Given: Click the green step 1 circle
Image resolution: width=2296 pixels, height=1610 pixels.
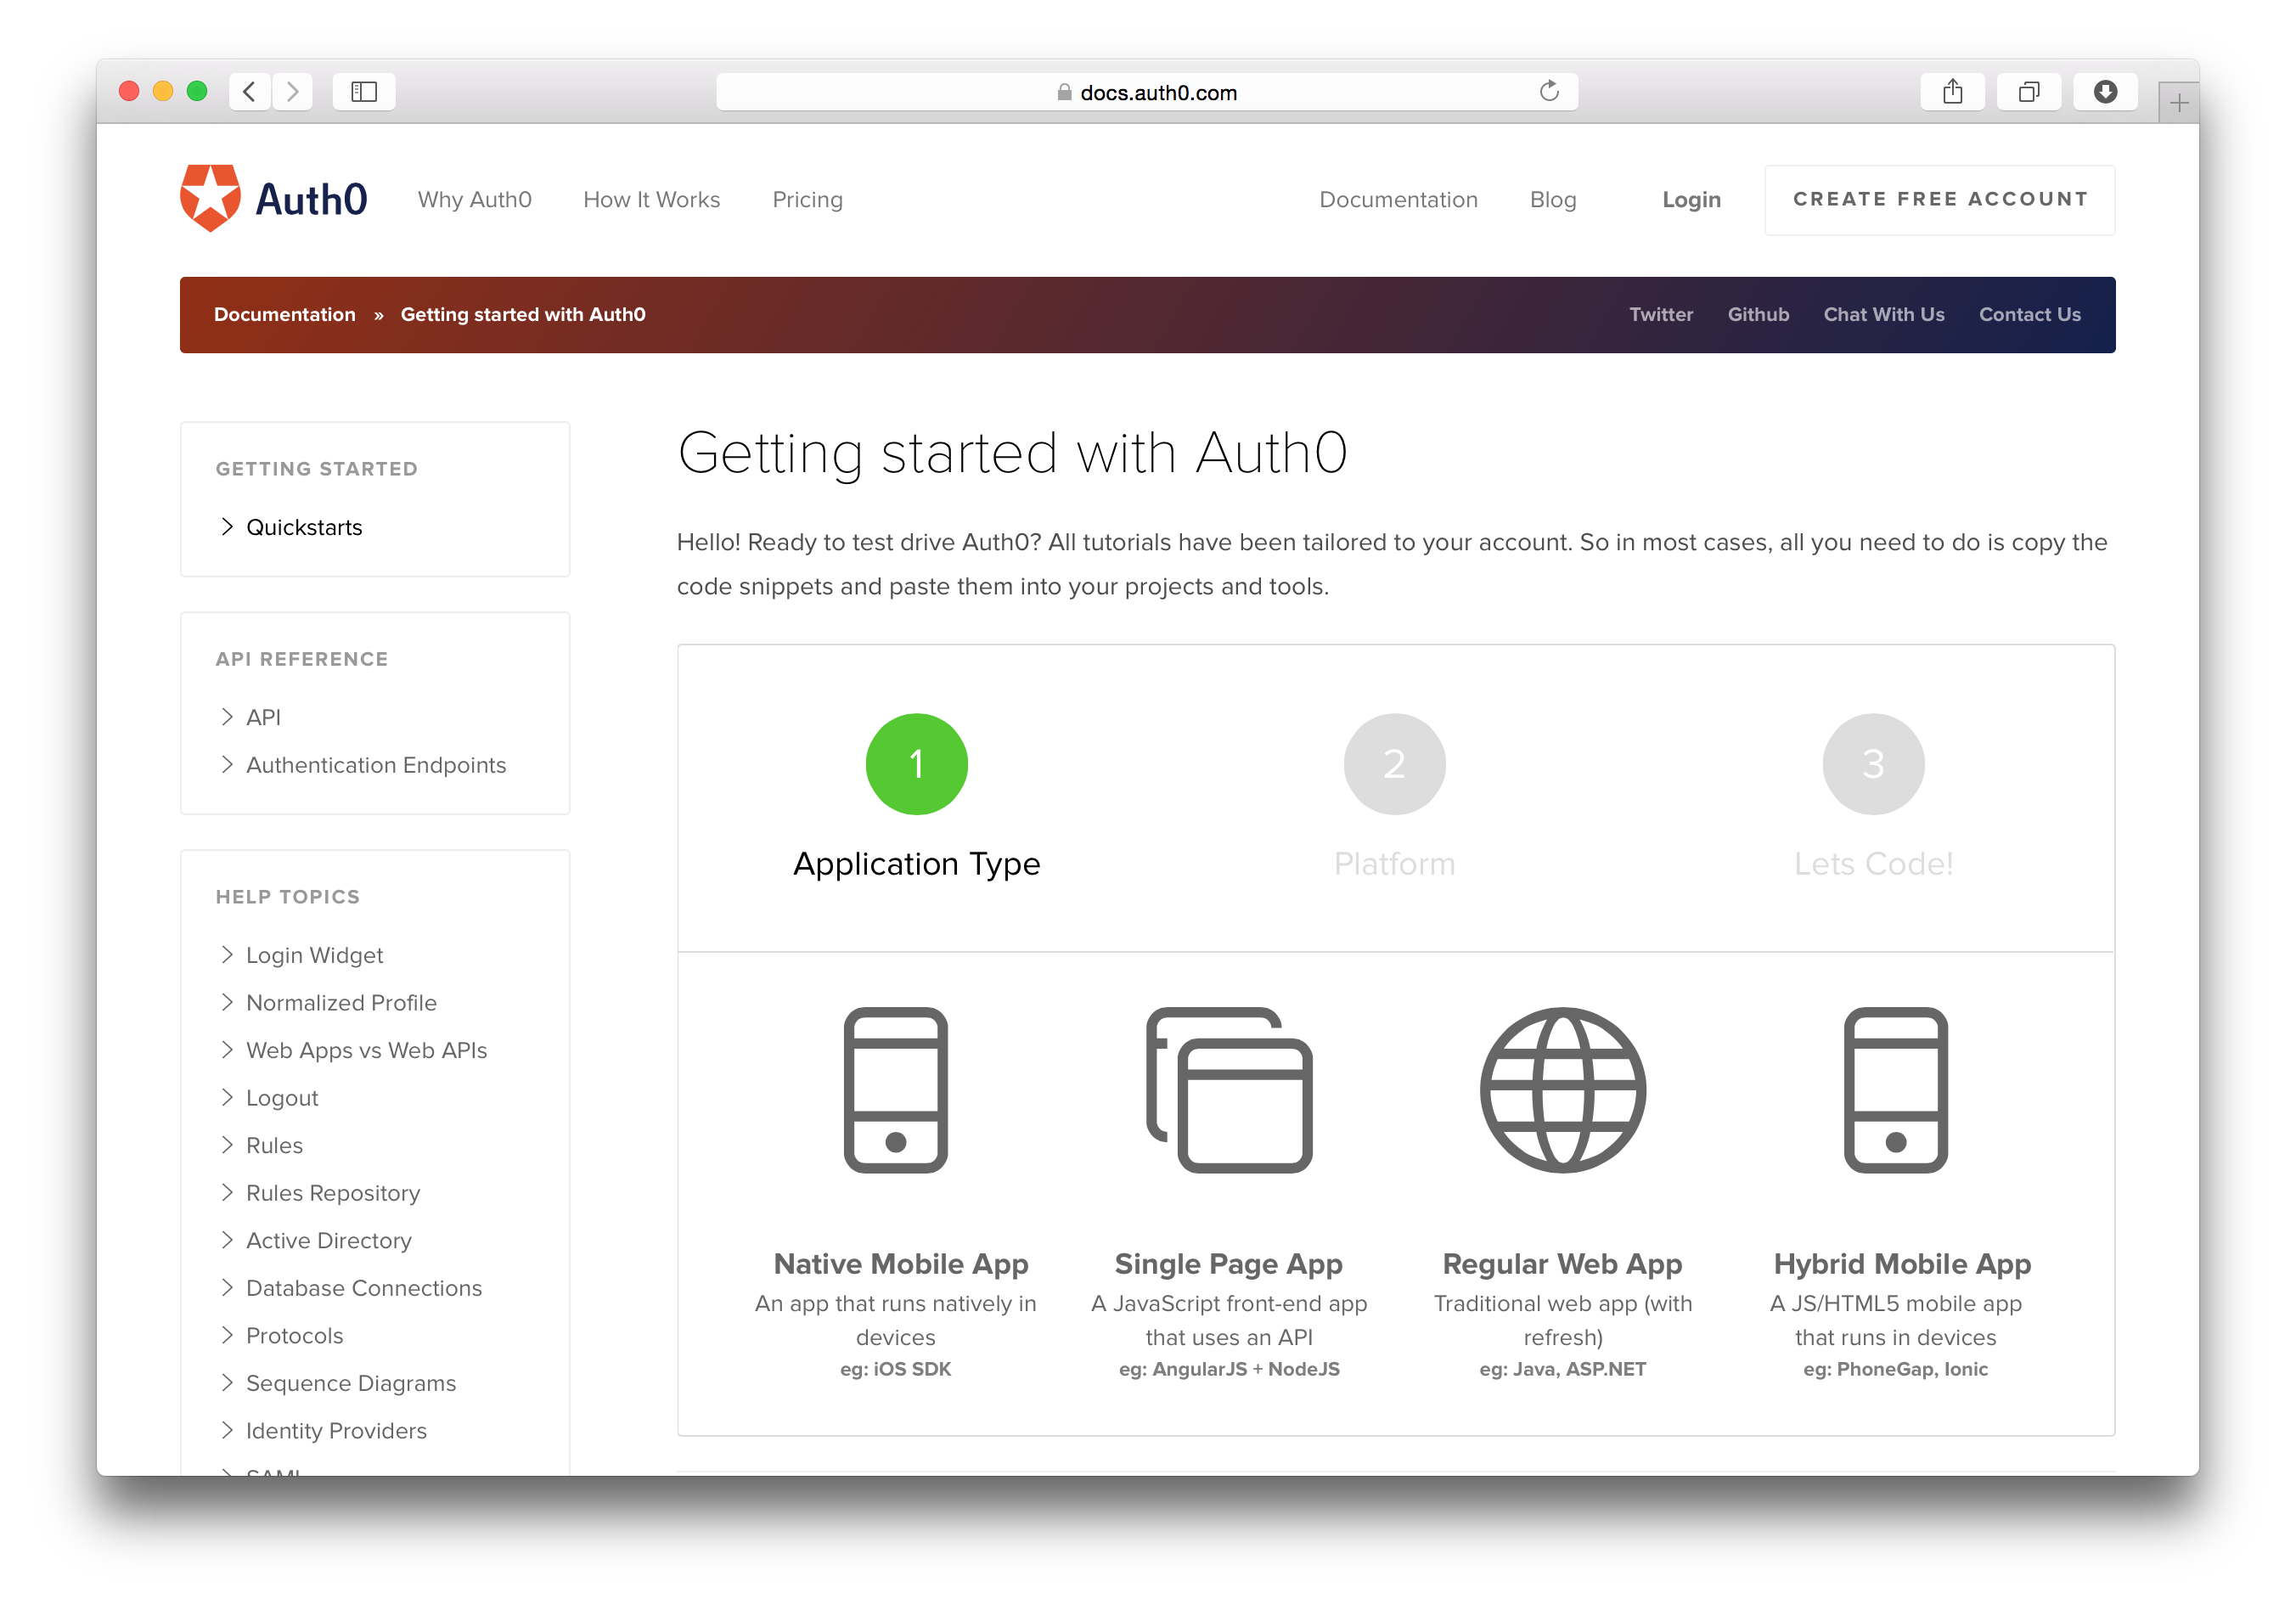Looking at the screenshot, I should [916, 764].
